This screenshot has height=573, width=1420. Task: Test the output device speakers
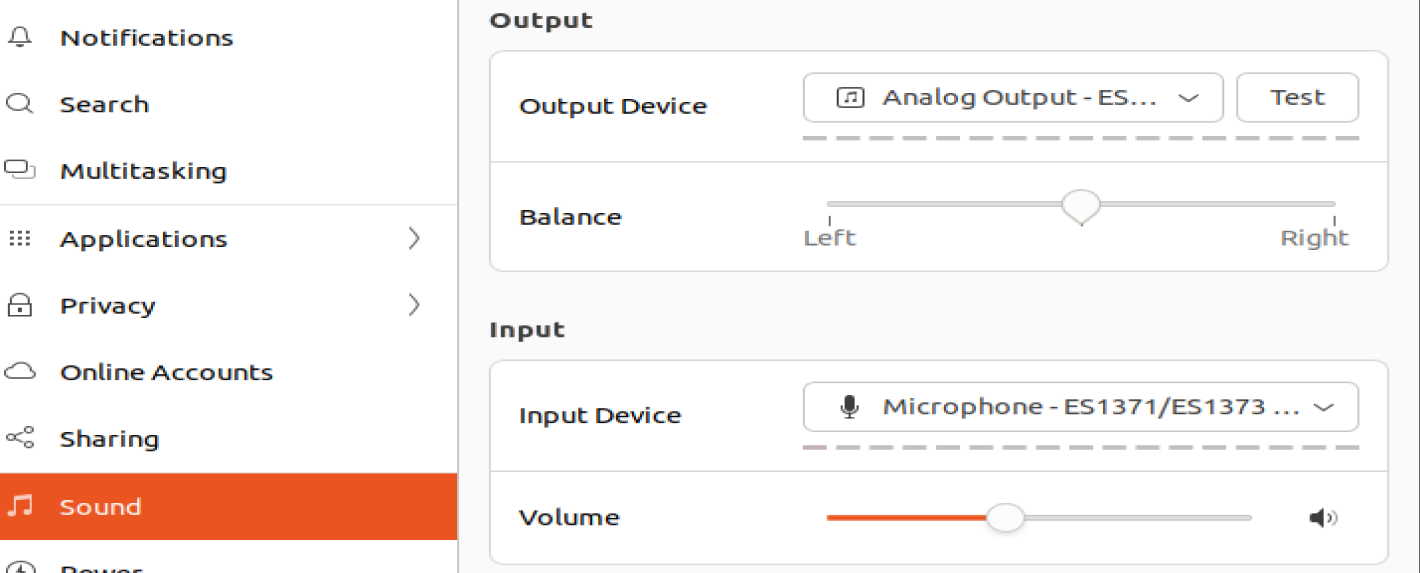(1298, 98)
